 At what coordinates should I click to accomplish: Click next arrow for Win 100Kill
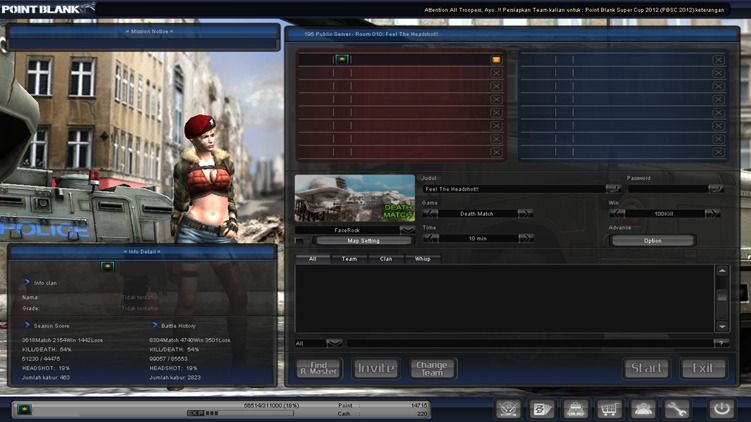coord(712,213)
